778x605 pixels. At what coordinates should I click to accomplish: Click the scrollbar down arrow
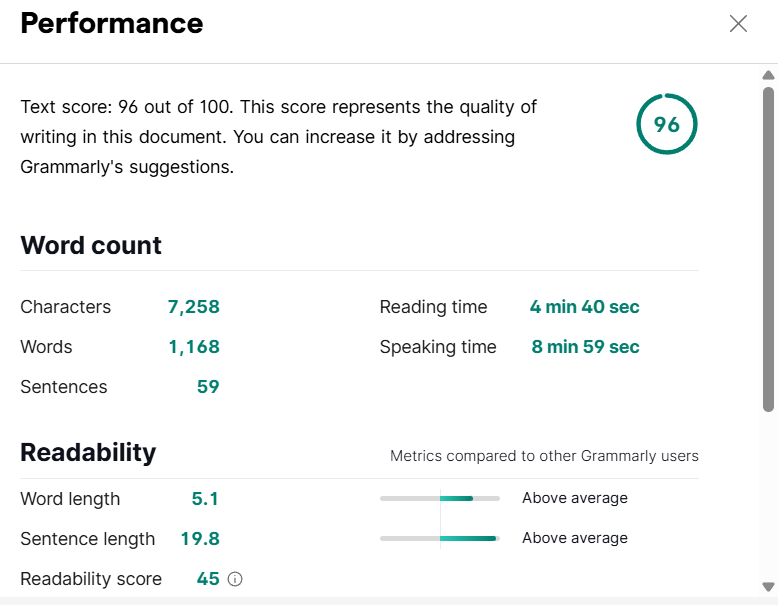coord(768,587)
